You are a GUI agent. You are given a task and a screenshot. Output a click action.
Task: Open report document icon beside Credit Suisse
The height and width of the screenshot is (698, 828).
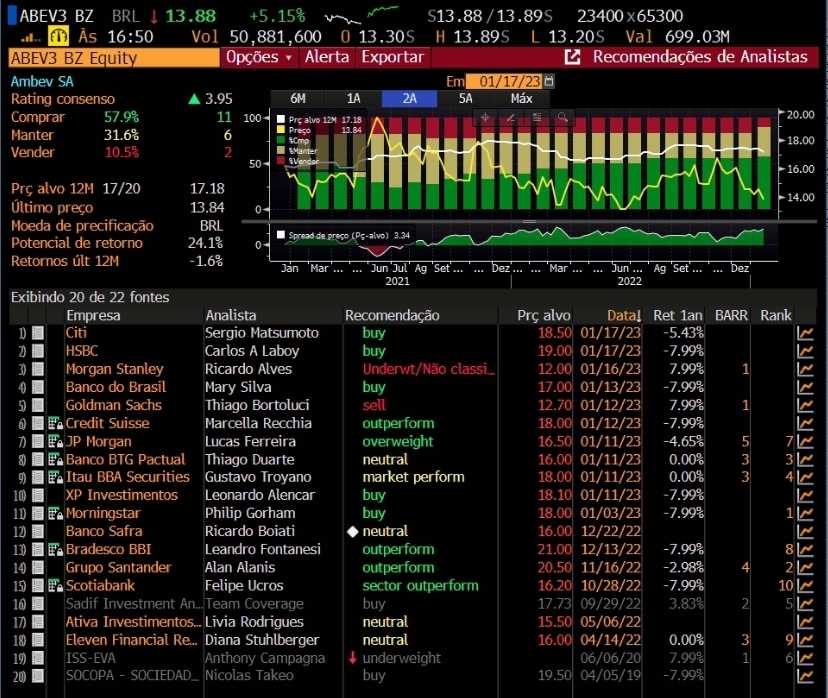[x=55, y=423]
